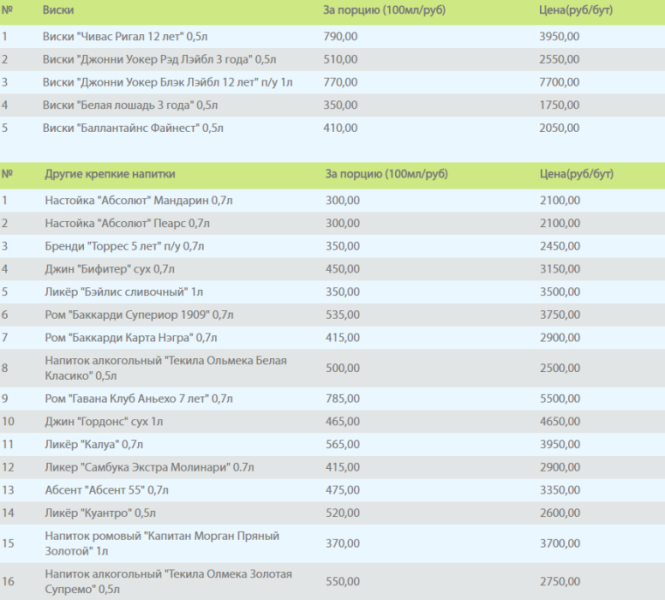Screen dimensions: 665x600
Task: Click bottle price 3700,00
Action: [x=560, y=544]
